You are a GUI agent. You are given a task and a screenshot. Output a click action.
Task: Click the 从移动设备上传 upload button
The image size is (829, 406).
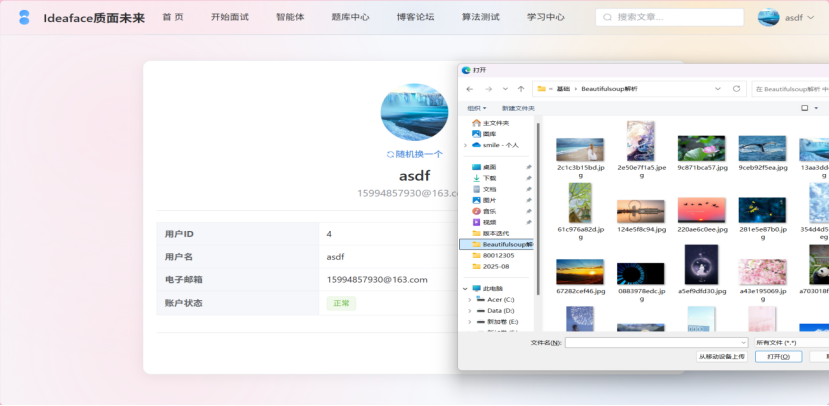click(722, 356)
